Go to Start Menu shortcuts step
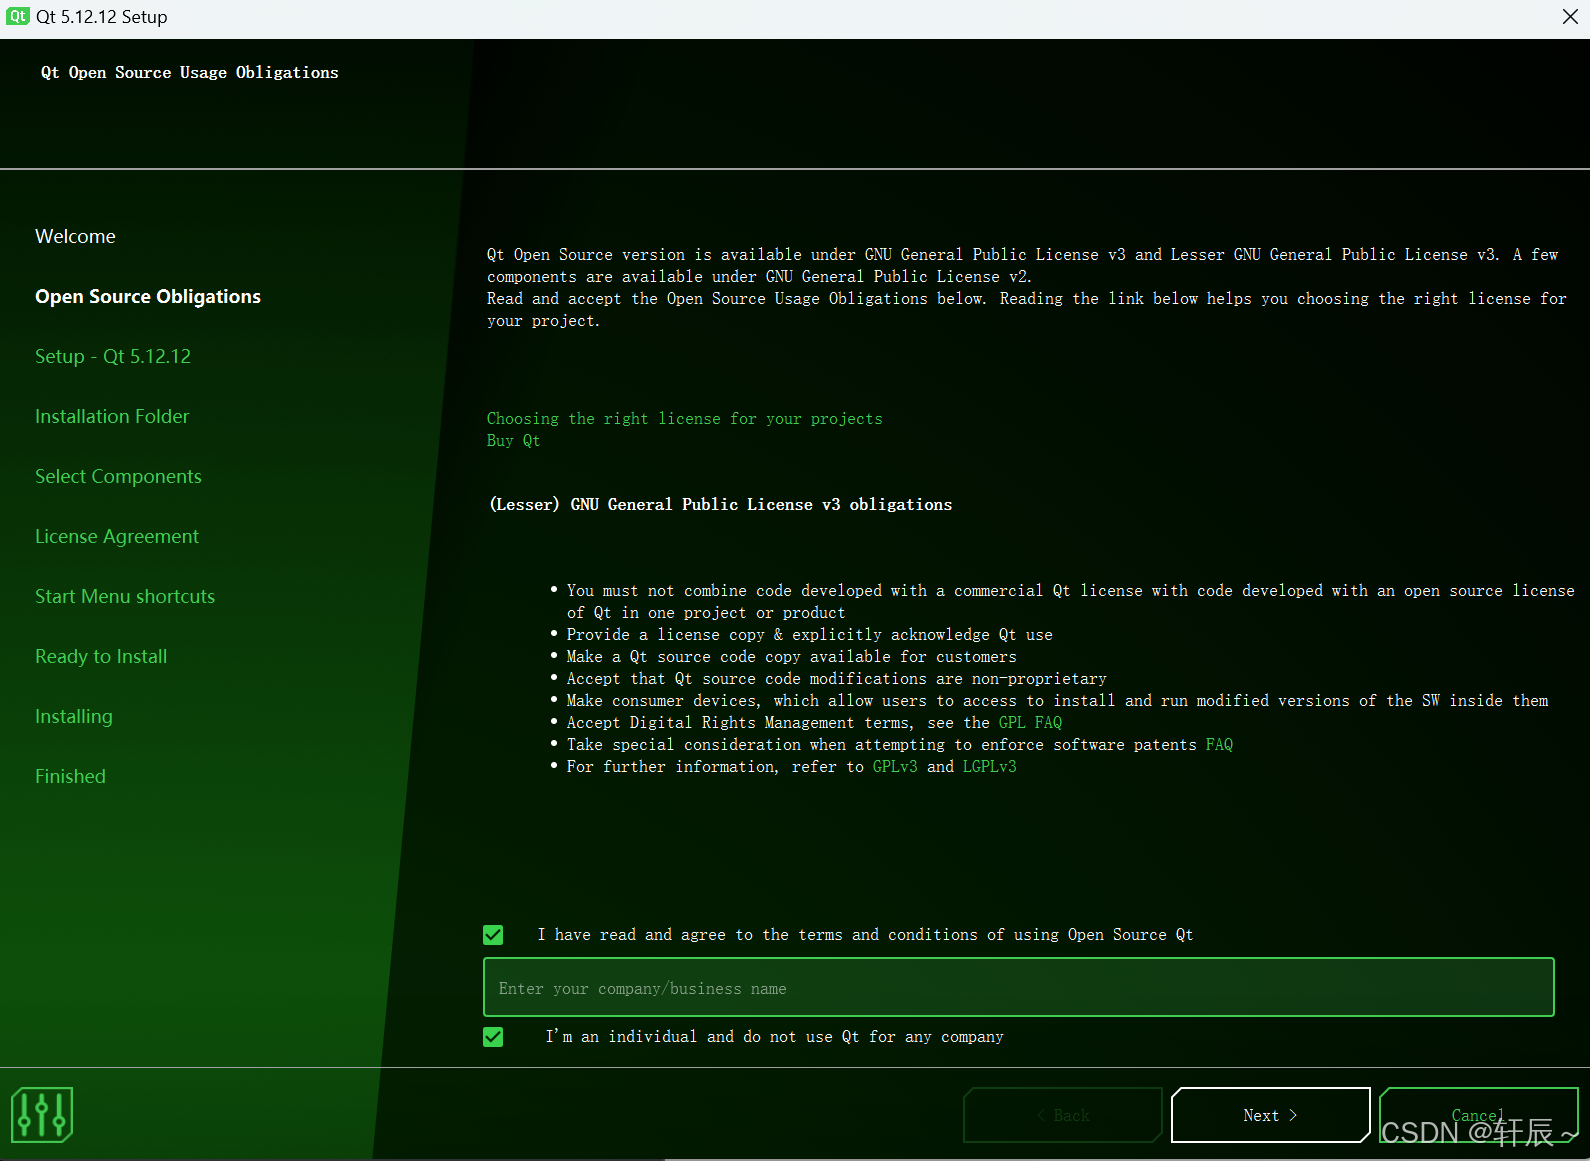The height and width of the screenshot is (1161, 1590). [x=125, y=596]
